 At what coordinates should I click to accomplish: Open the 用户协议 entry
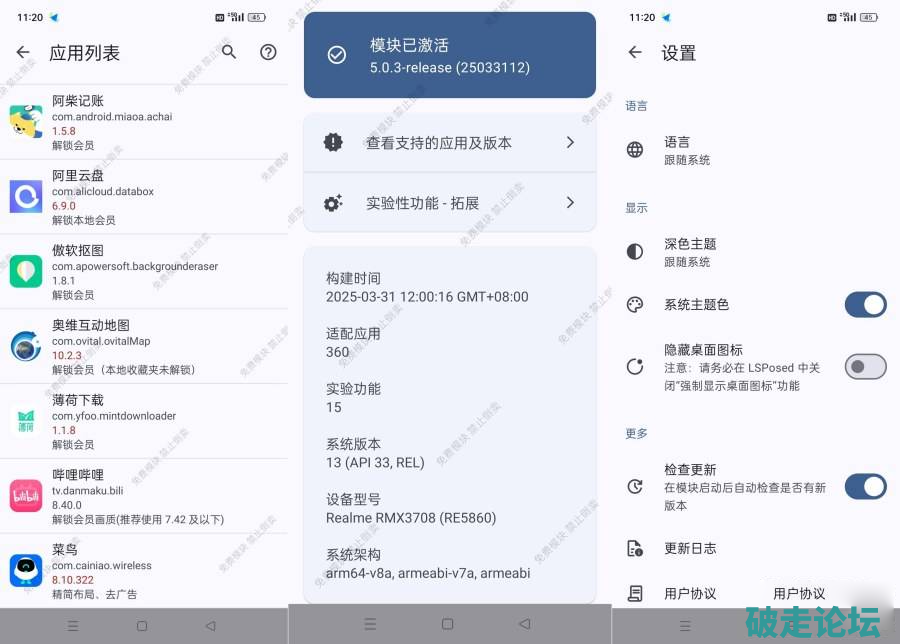pos(690,593)
